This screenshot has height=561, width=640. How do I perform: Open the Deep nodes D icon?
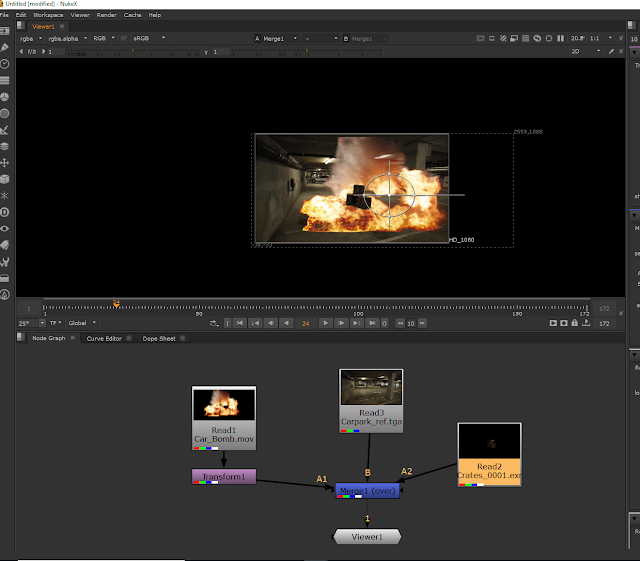tap(5, 212)
